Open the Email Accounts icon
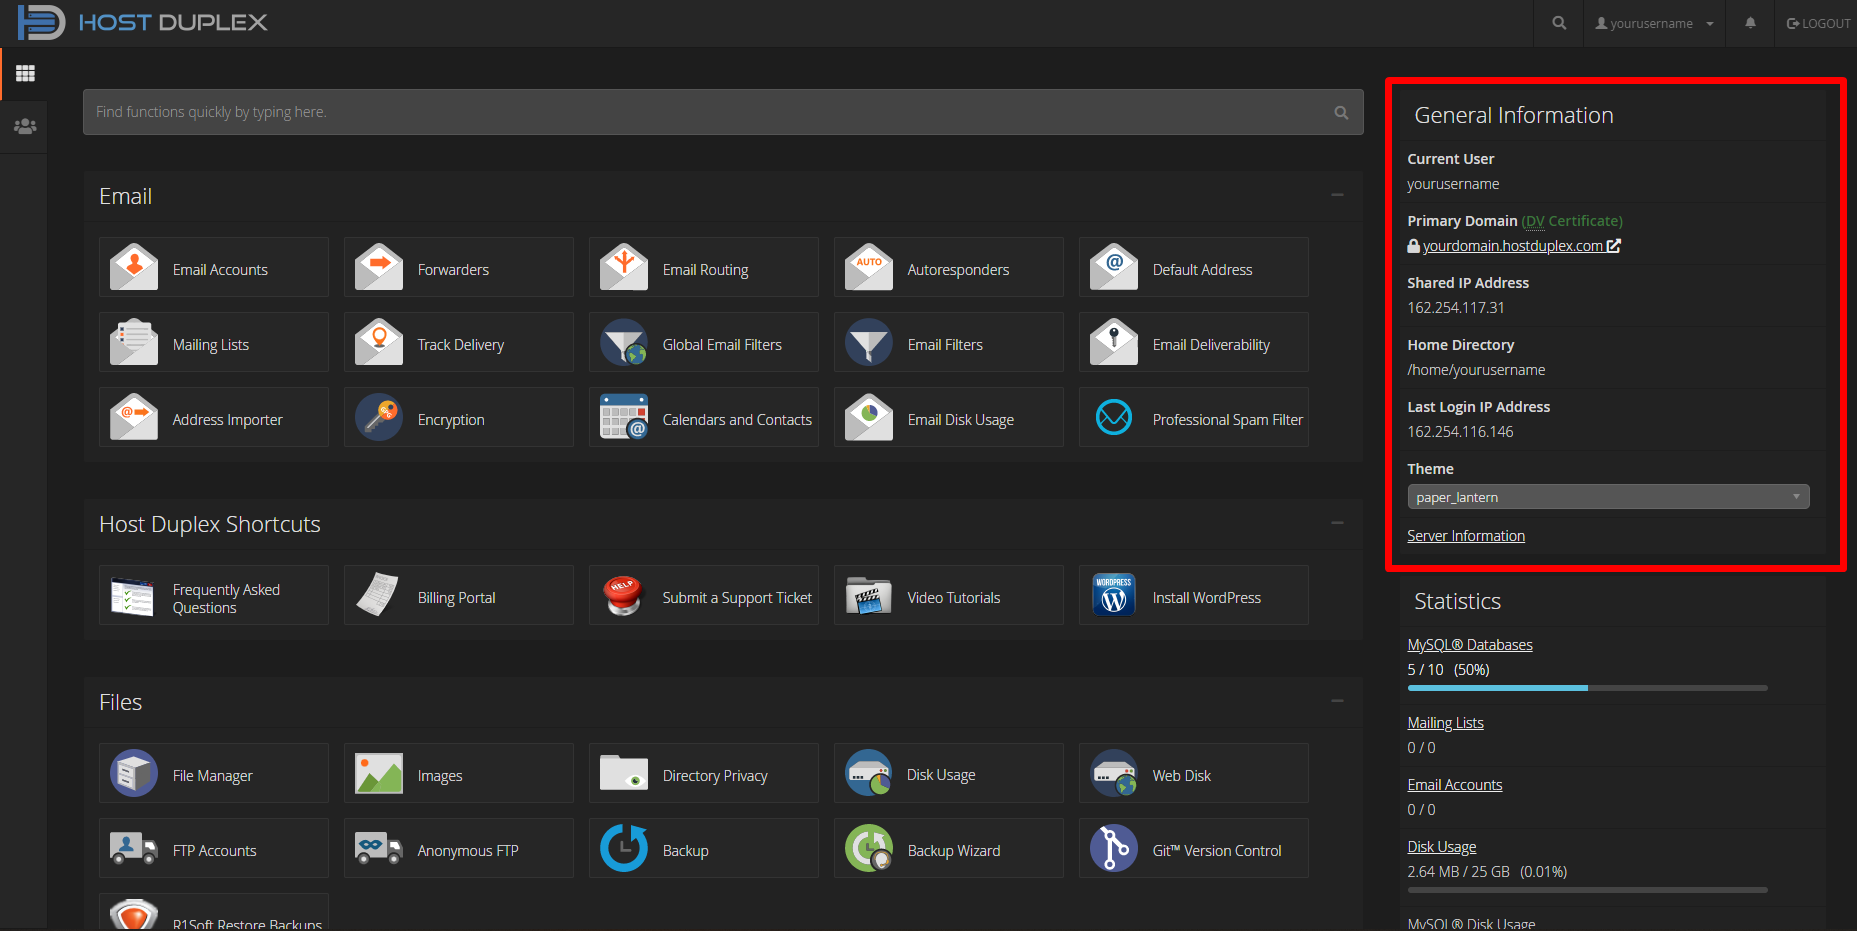The image size is (1857, 931). pyautogui.click(x=134, y=267)
